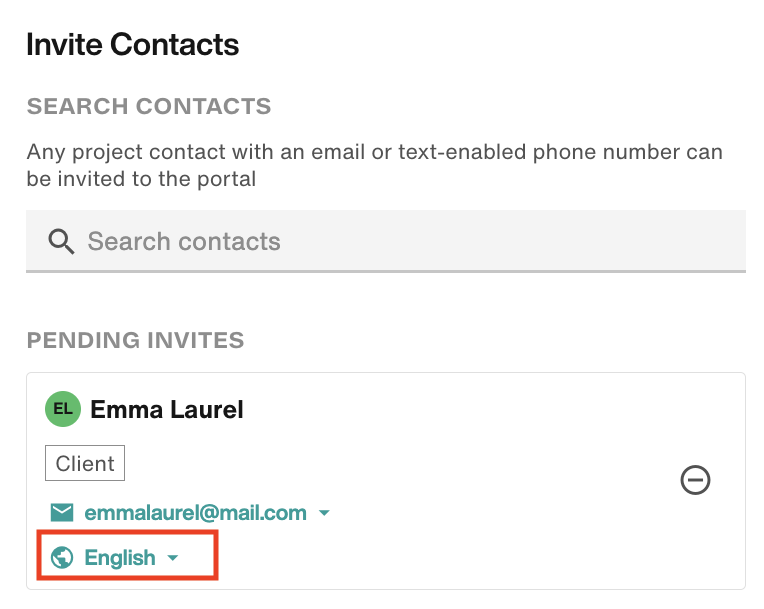Click the envelope email icon
The height and width of the screenshot is (609, 764).
coord(62,513)
